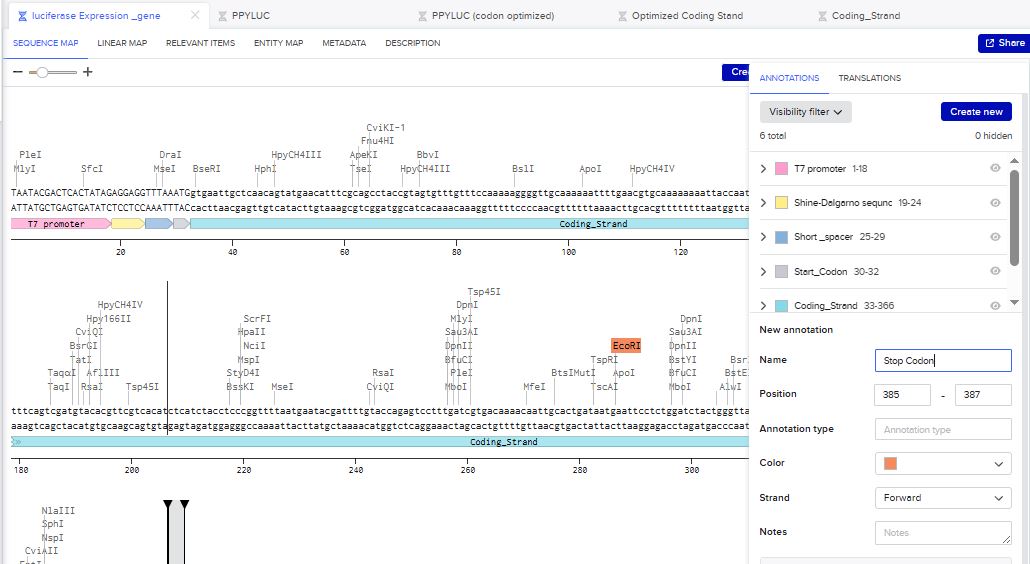This screenshot has height=564, width=1030.
Task: Click the blue short spacer arrow on sequence map
Action: [158, 224]
